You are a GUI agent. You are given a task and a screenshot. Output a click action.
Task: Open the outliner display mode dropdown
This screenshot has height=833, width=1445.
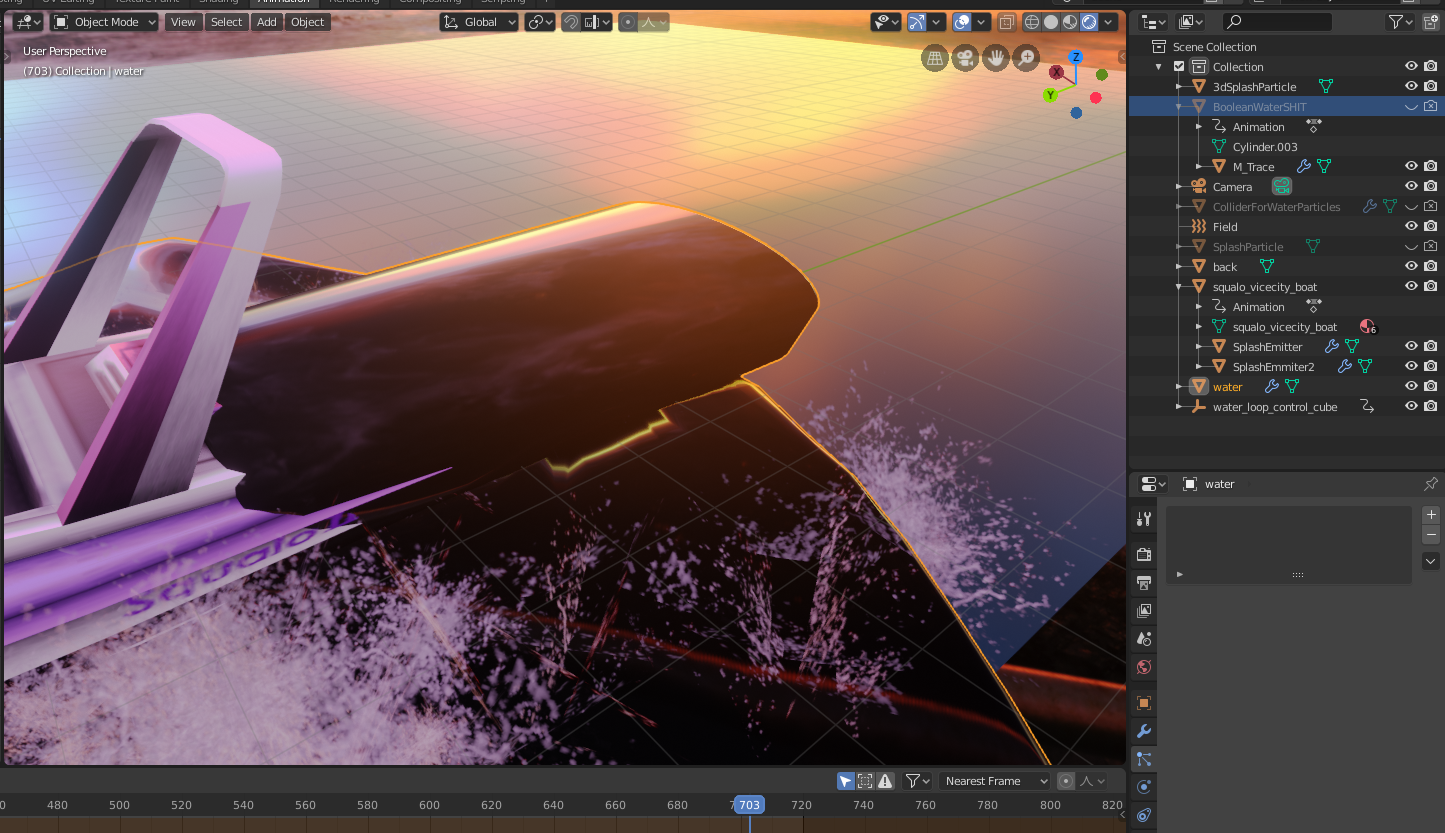click(1154, 22)
